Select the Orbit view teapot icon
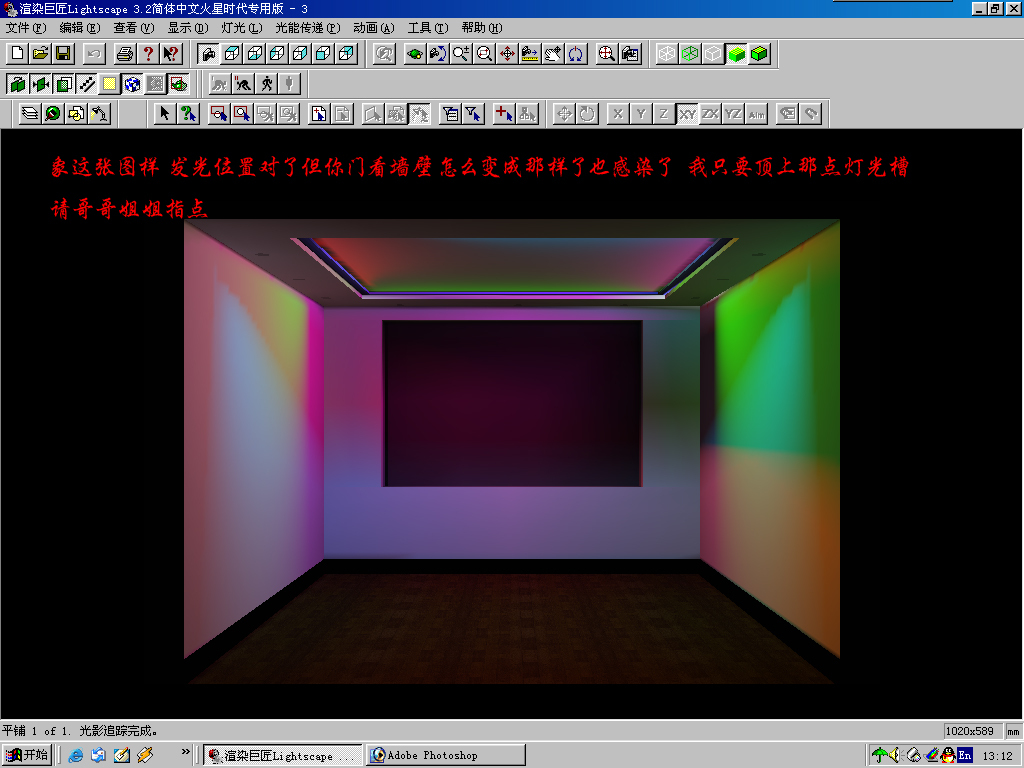1024x768 pixels. point(415,54)
